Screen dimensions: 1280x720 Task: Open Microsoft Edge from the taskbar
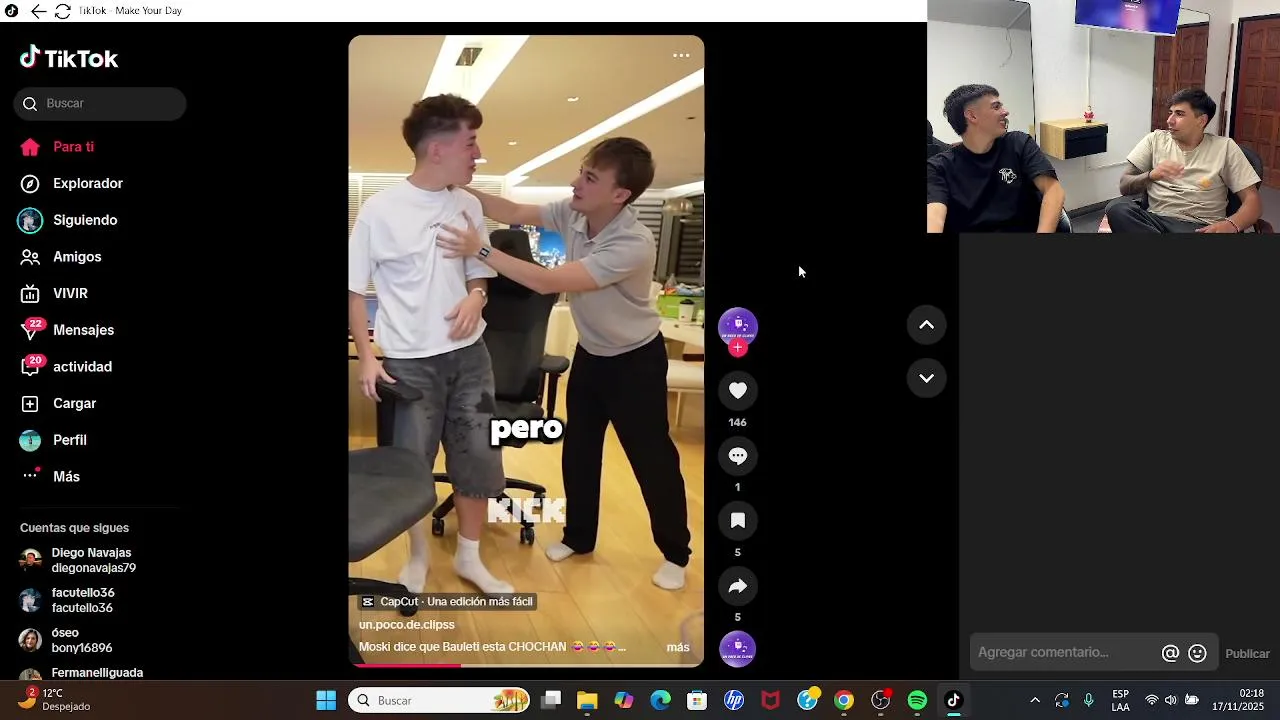(661, 701)
